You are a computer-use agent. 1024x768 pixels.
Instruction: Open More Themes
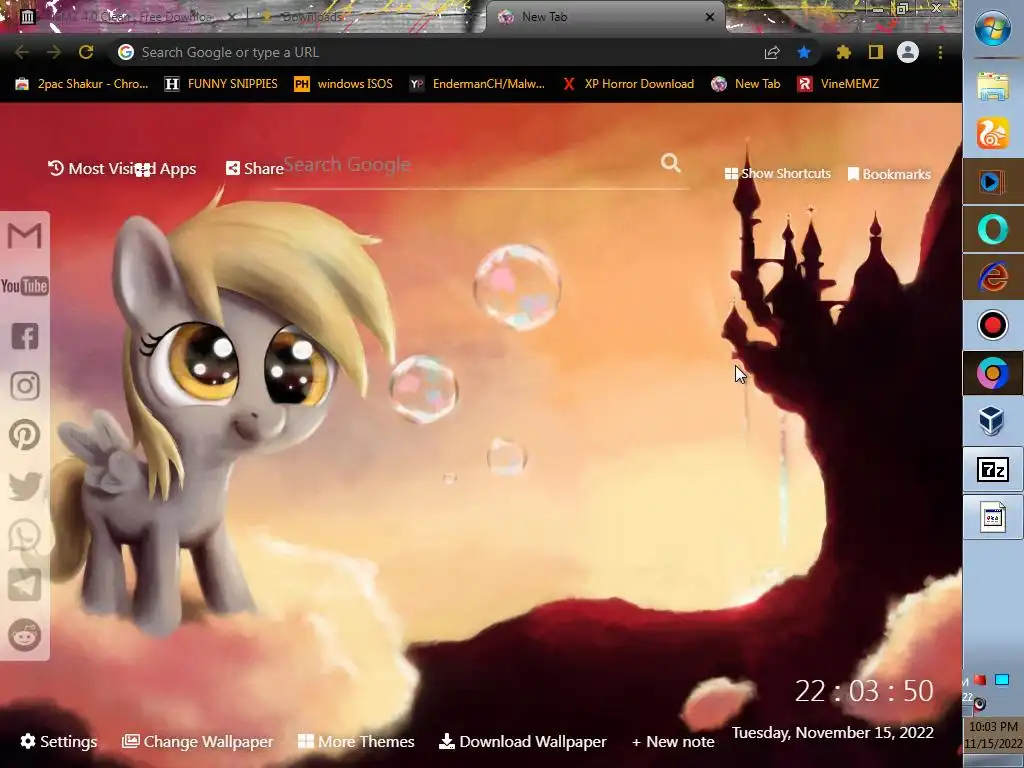(x=356, y=741)
